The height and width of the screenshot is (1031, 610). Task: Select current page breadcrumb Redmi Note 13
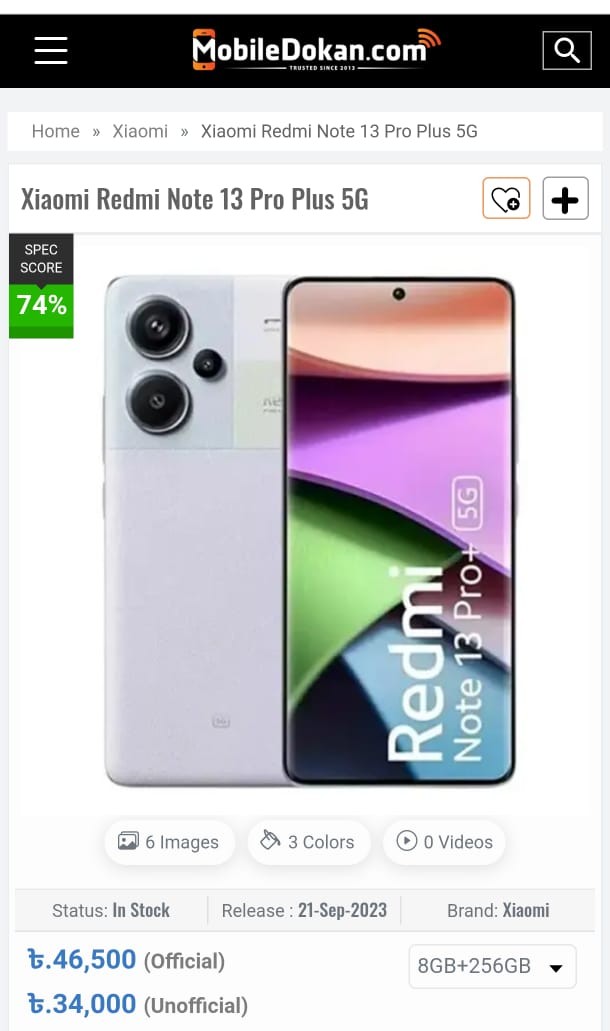339,132
